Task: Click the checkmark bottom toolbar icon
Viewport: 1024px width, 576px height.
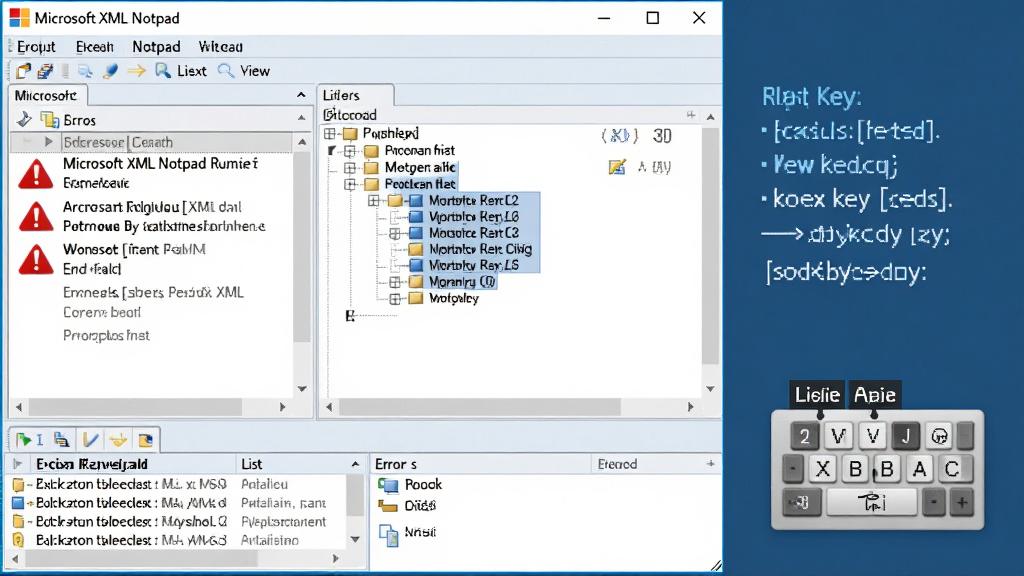Action: click(x=90, y=440)
